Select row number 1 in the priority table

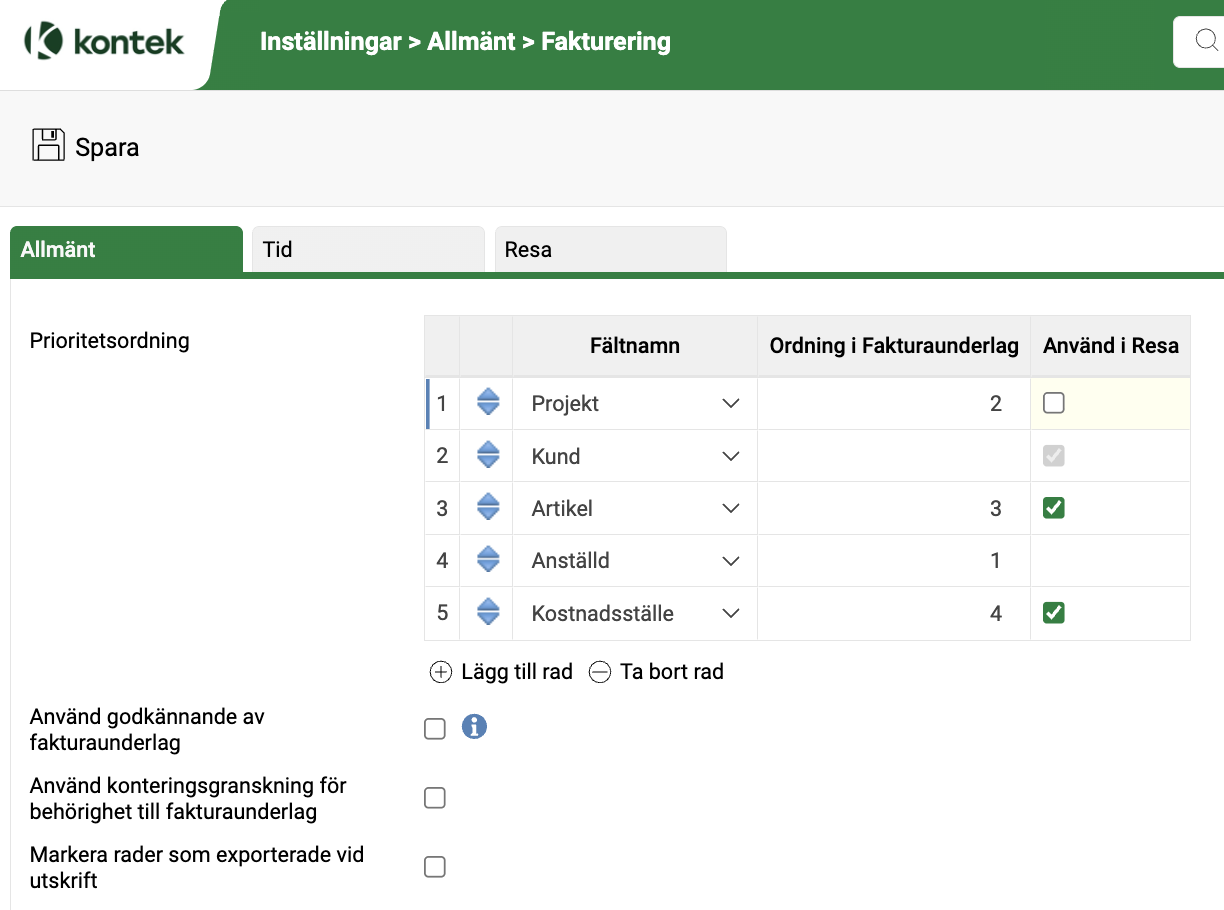442,403
